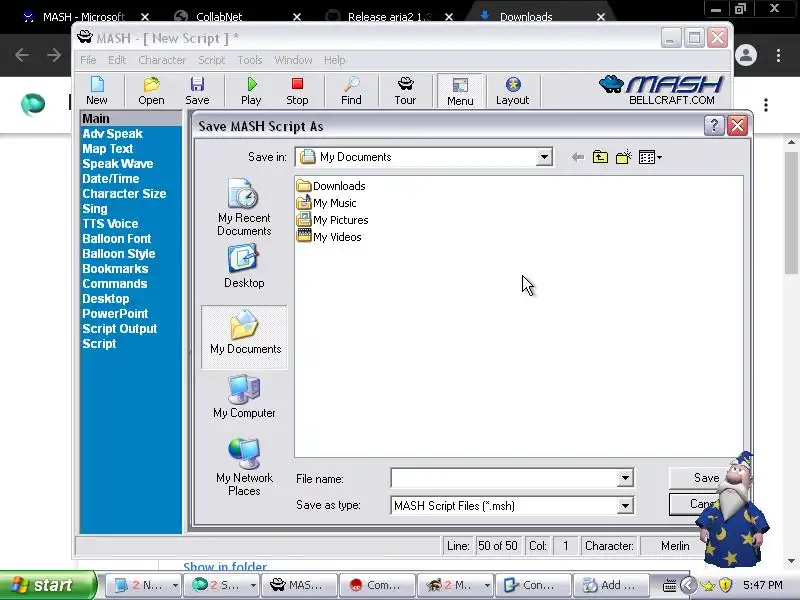
Task: Click the Speak Wave sidebar link
Action: pos(118,164)
